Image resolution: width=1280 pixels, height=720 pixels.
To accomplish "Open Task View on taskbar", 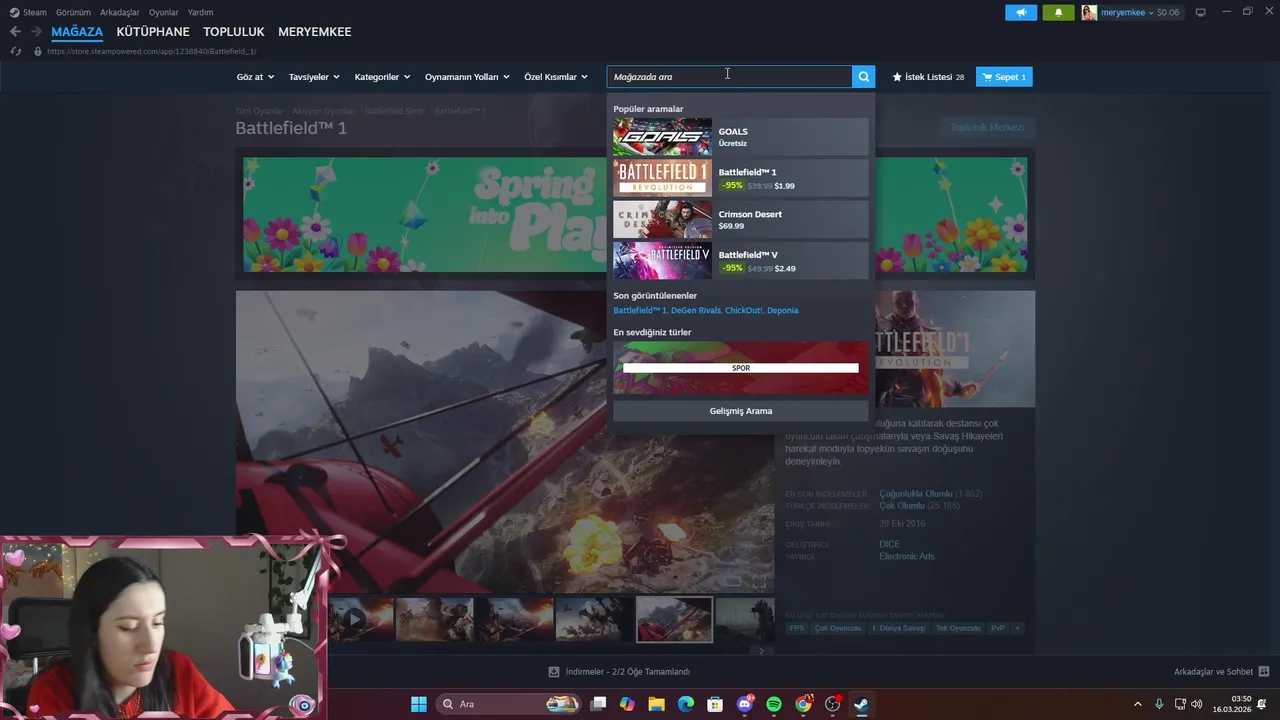I will click(598, 704).
